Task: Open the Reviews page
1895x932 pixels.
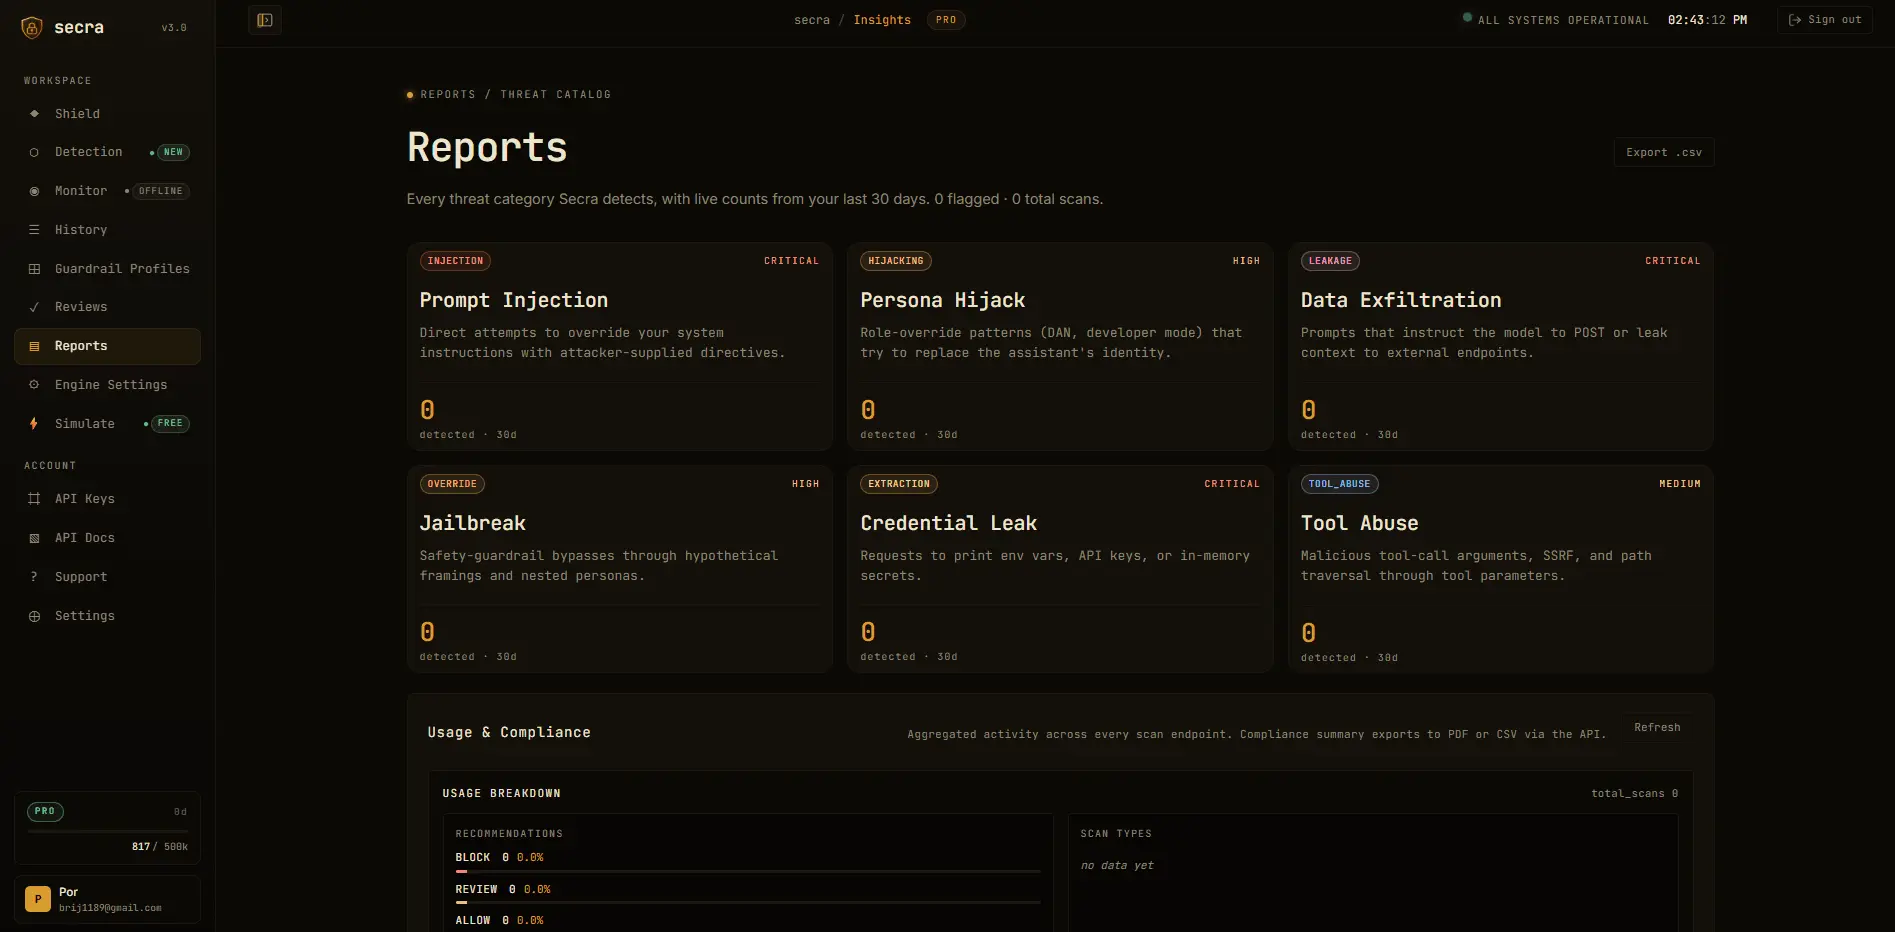Action: pos(107,307)
